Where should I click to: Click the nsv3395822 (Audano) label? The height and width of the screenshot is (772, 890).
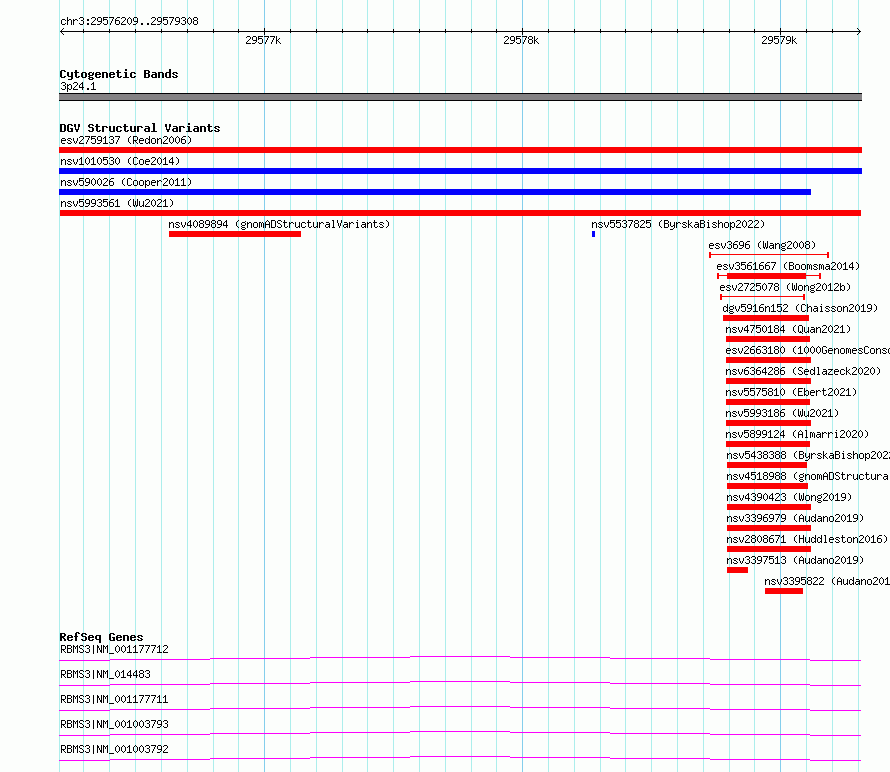click(827, 581)
